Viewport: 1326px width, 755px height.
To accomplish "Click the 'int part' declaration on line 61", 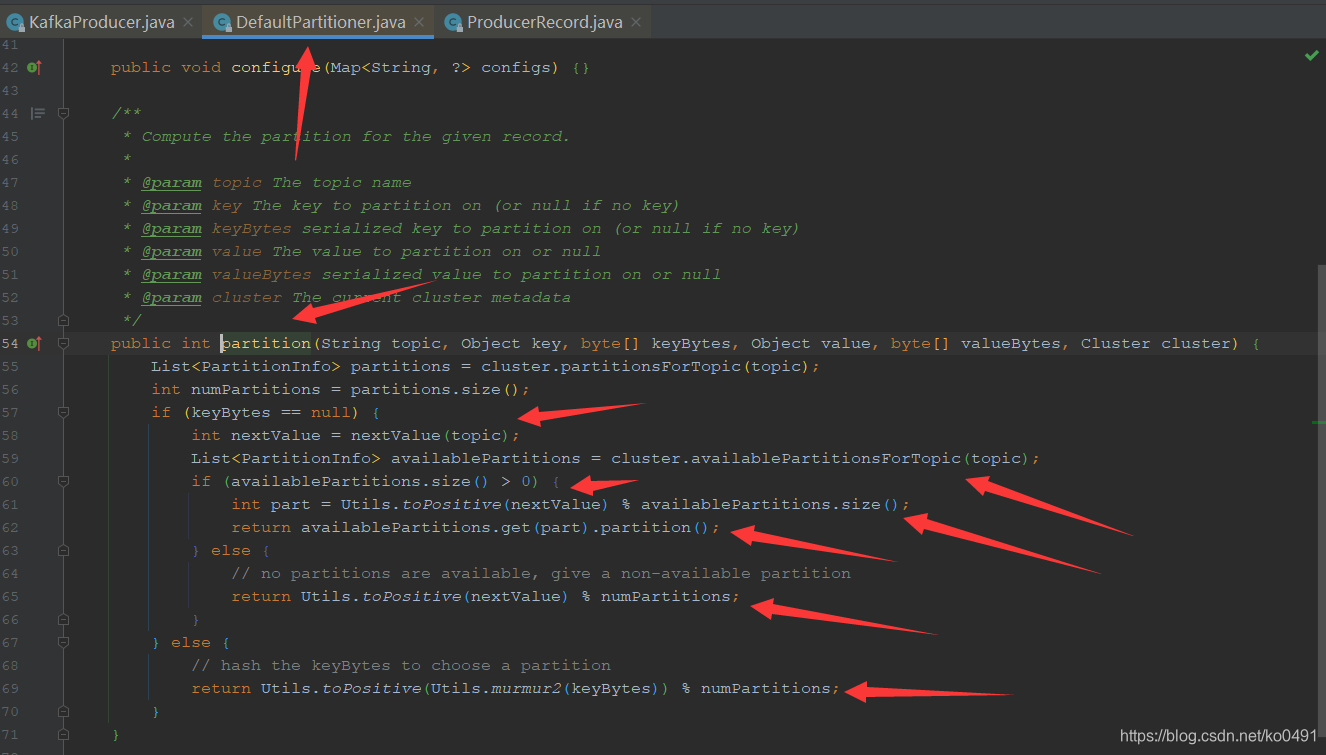I will [x=271, y=505].
